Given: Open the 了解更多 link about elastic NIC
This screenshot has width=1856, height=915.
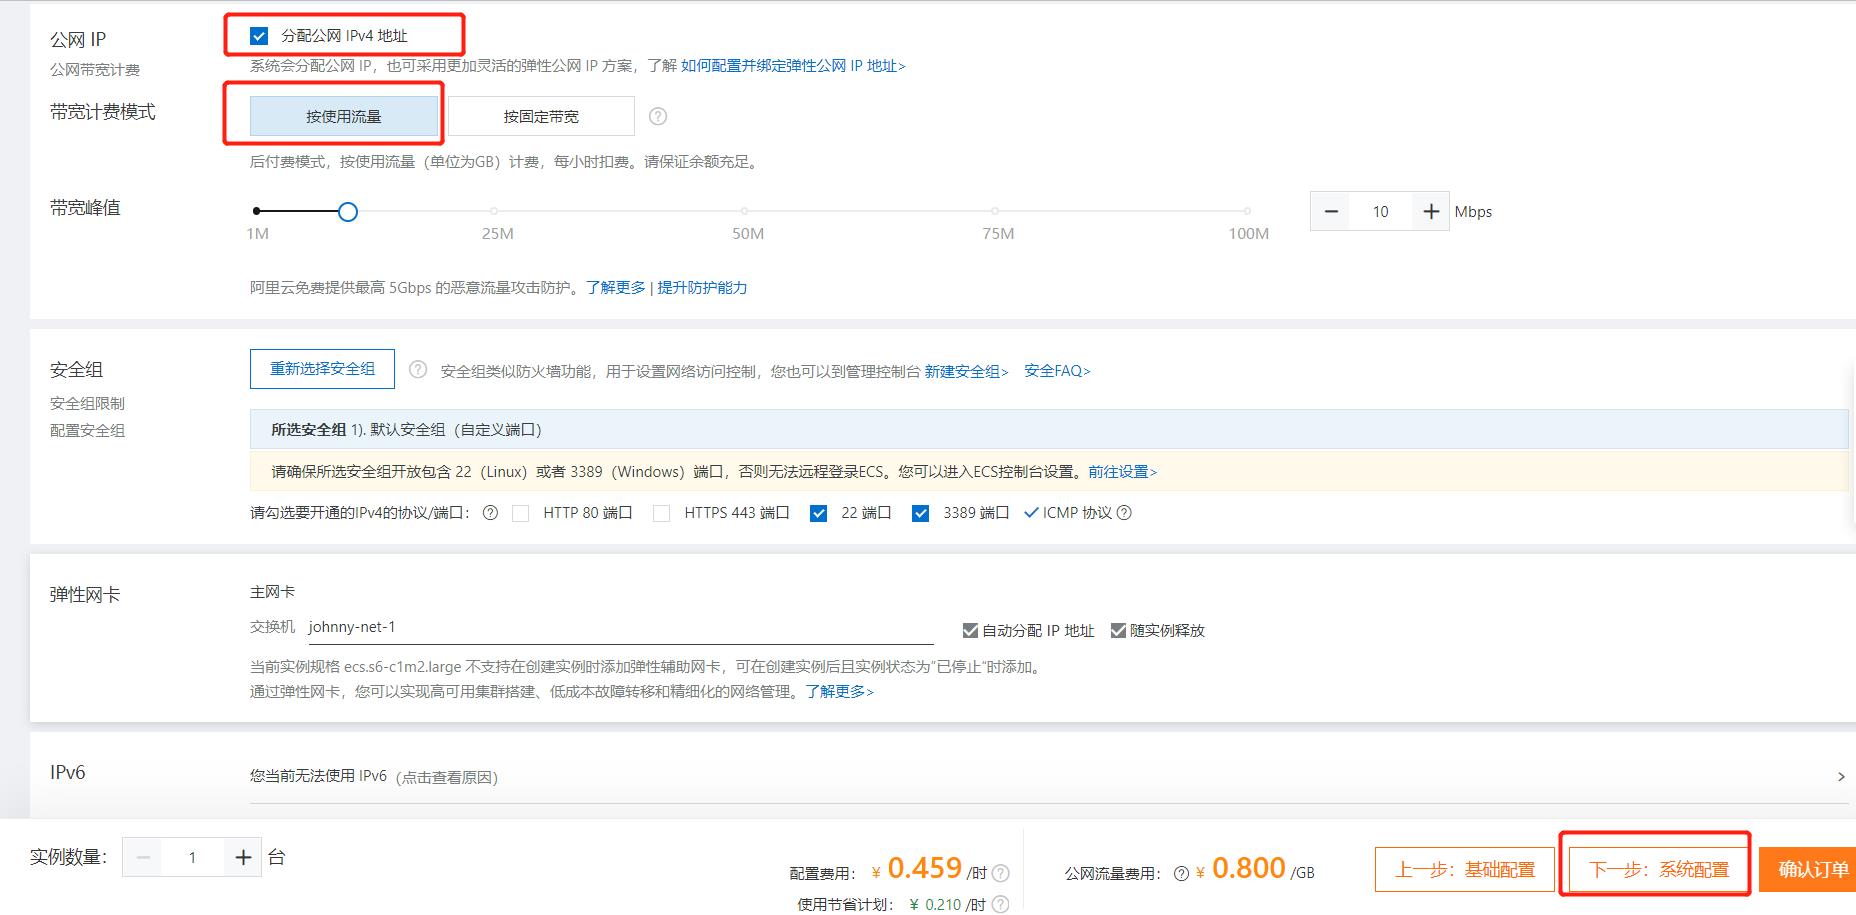Looking at the screenshot, I should [839, 692].
